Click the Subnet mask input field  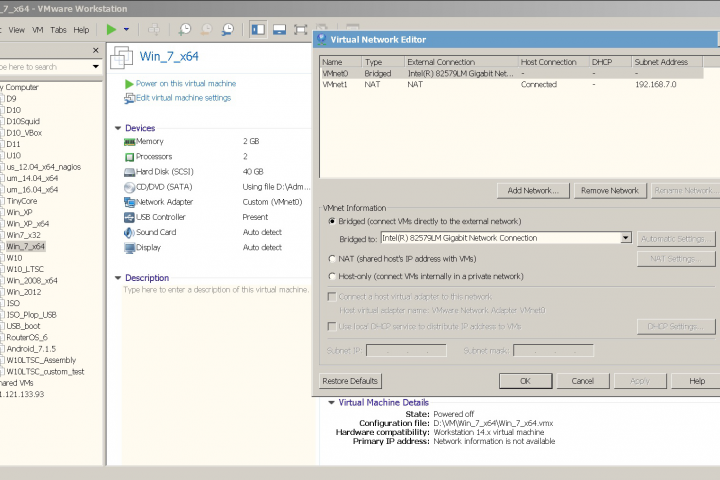point(553,351)
